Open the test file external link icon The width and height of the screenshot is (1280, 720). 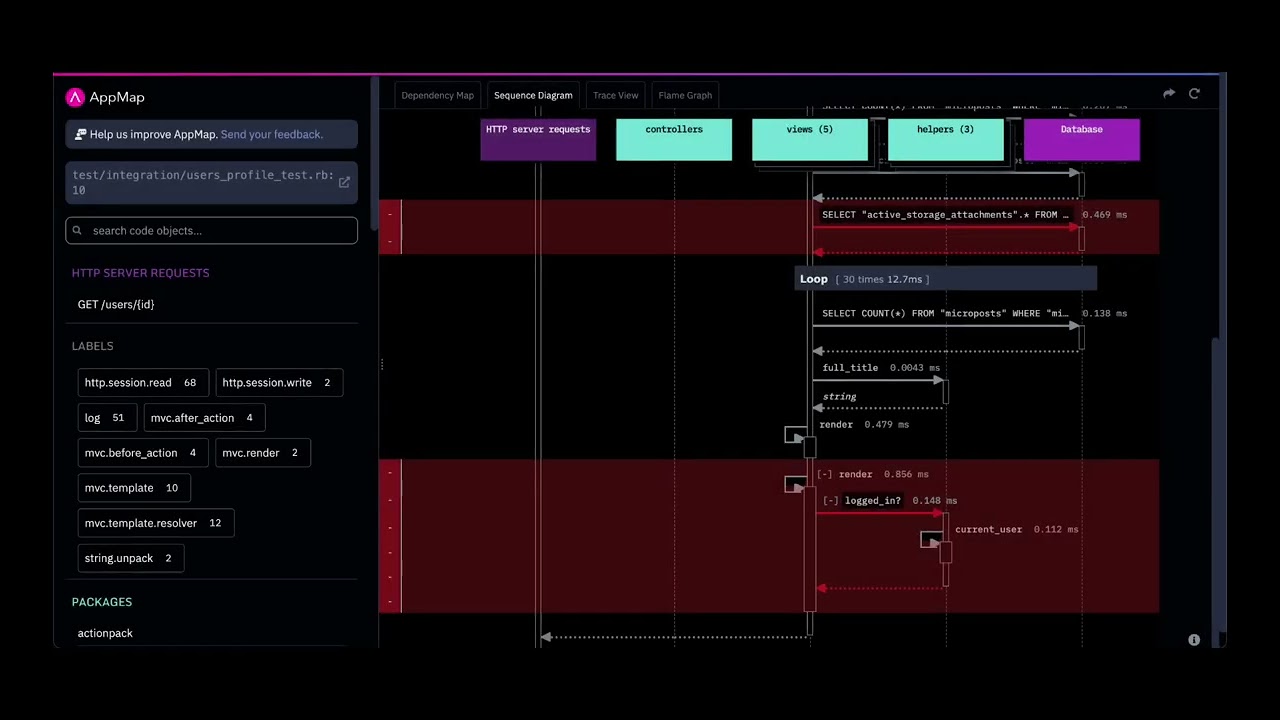(x=344, y=182)
